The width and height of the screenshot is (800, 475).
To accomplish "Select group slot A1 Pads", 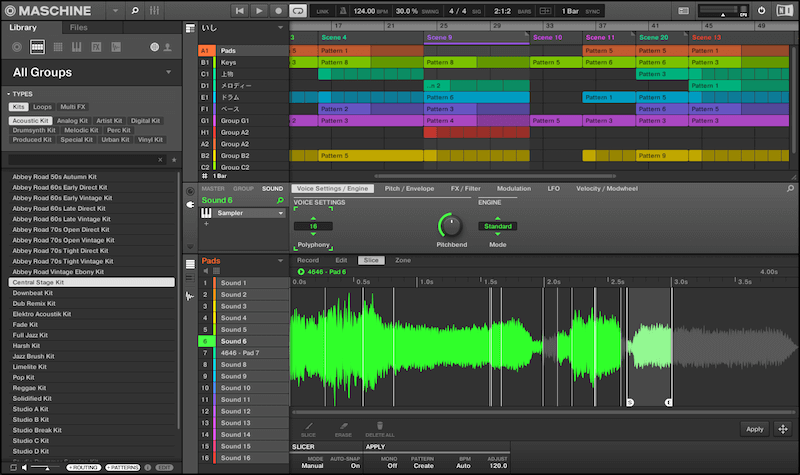I will point(243,51).
